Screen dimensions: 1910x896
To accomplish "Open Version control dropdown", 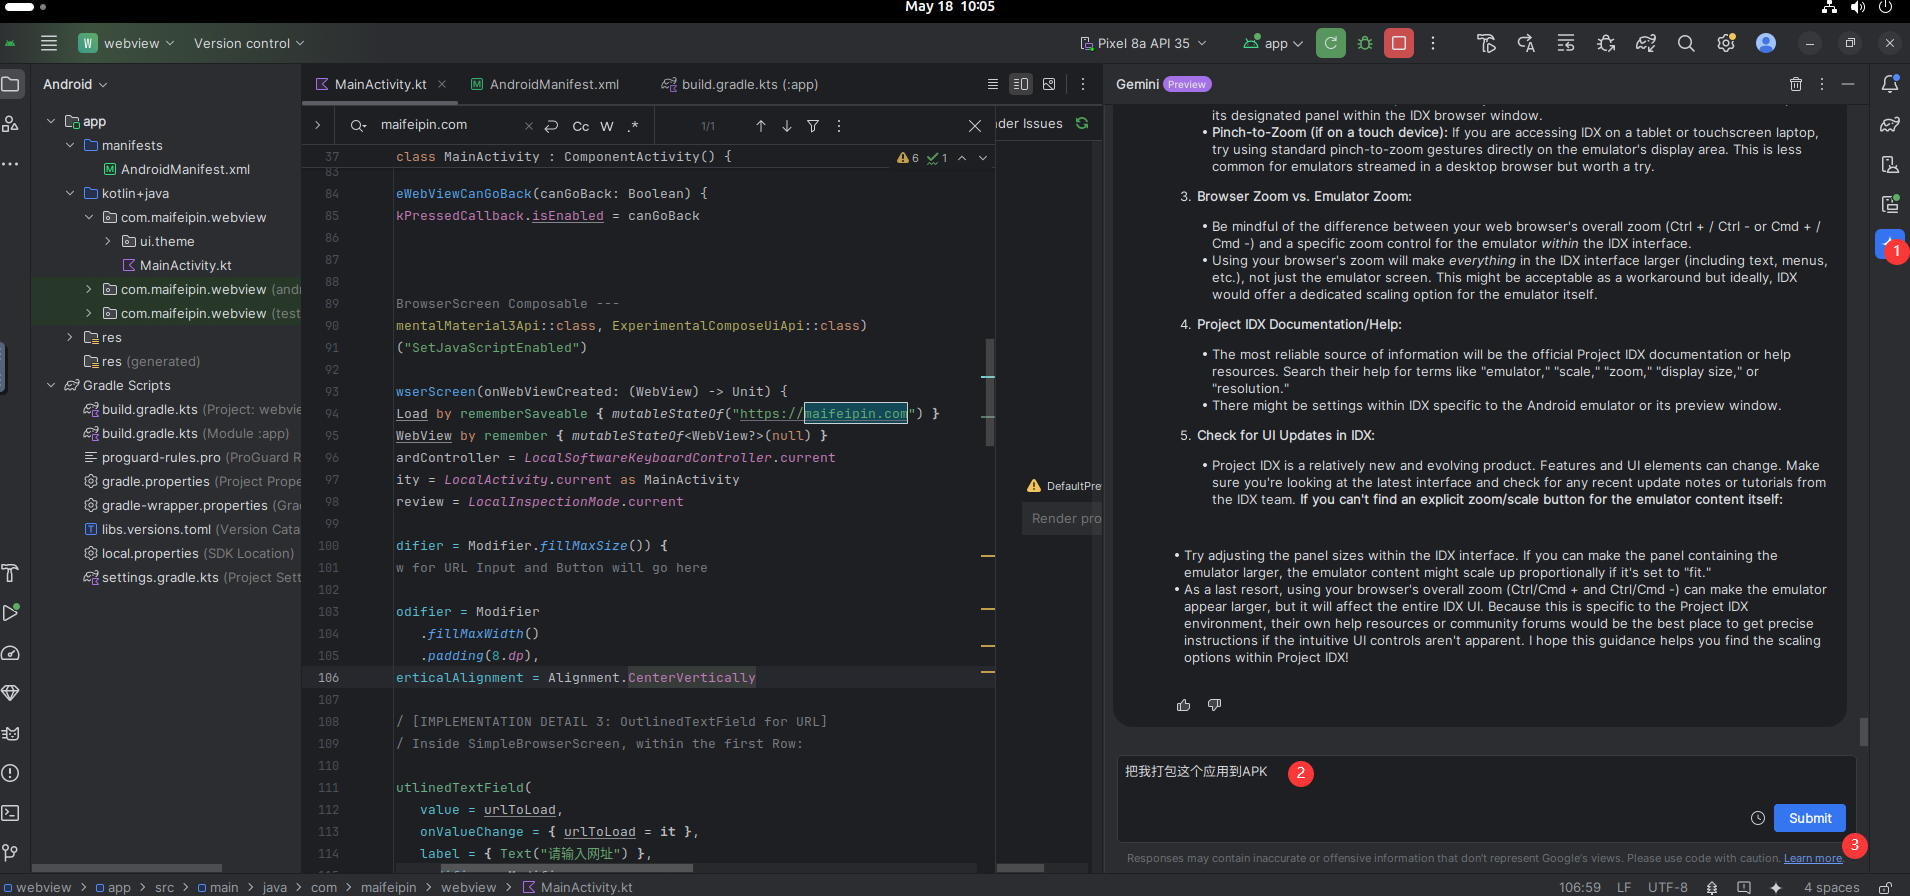I will point(249,43).
